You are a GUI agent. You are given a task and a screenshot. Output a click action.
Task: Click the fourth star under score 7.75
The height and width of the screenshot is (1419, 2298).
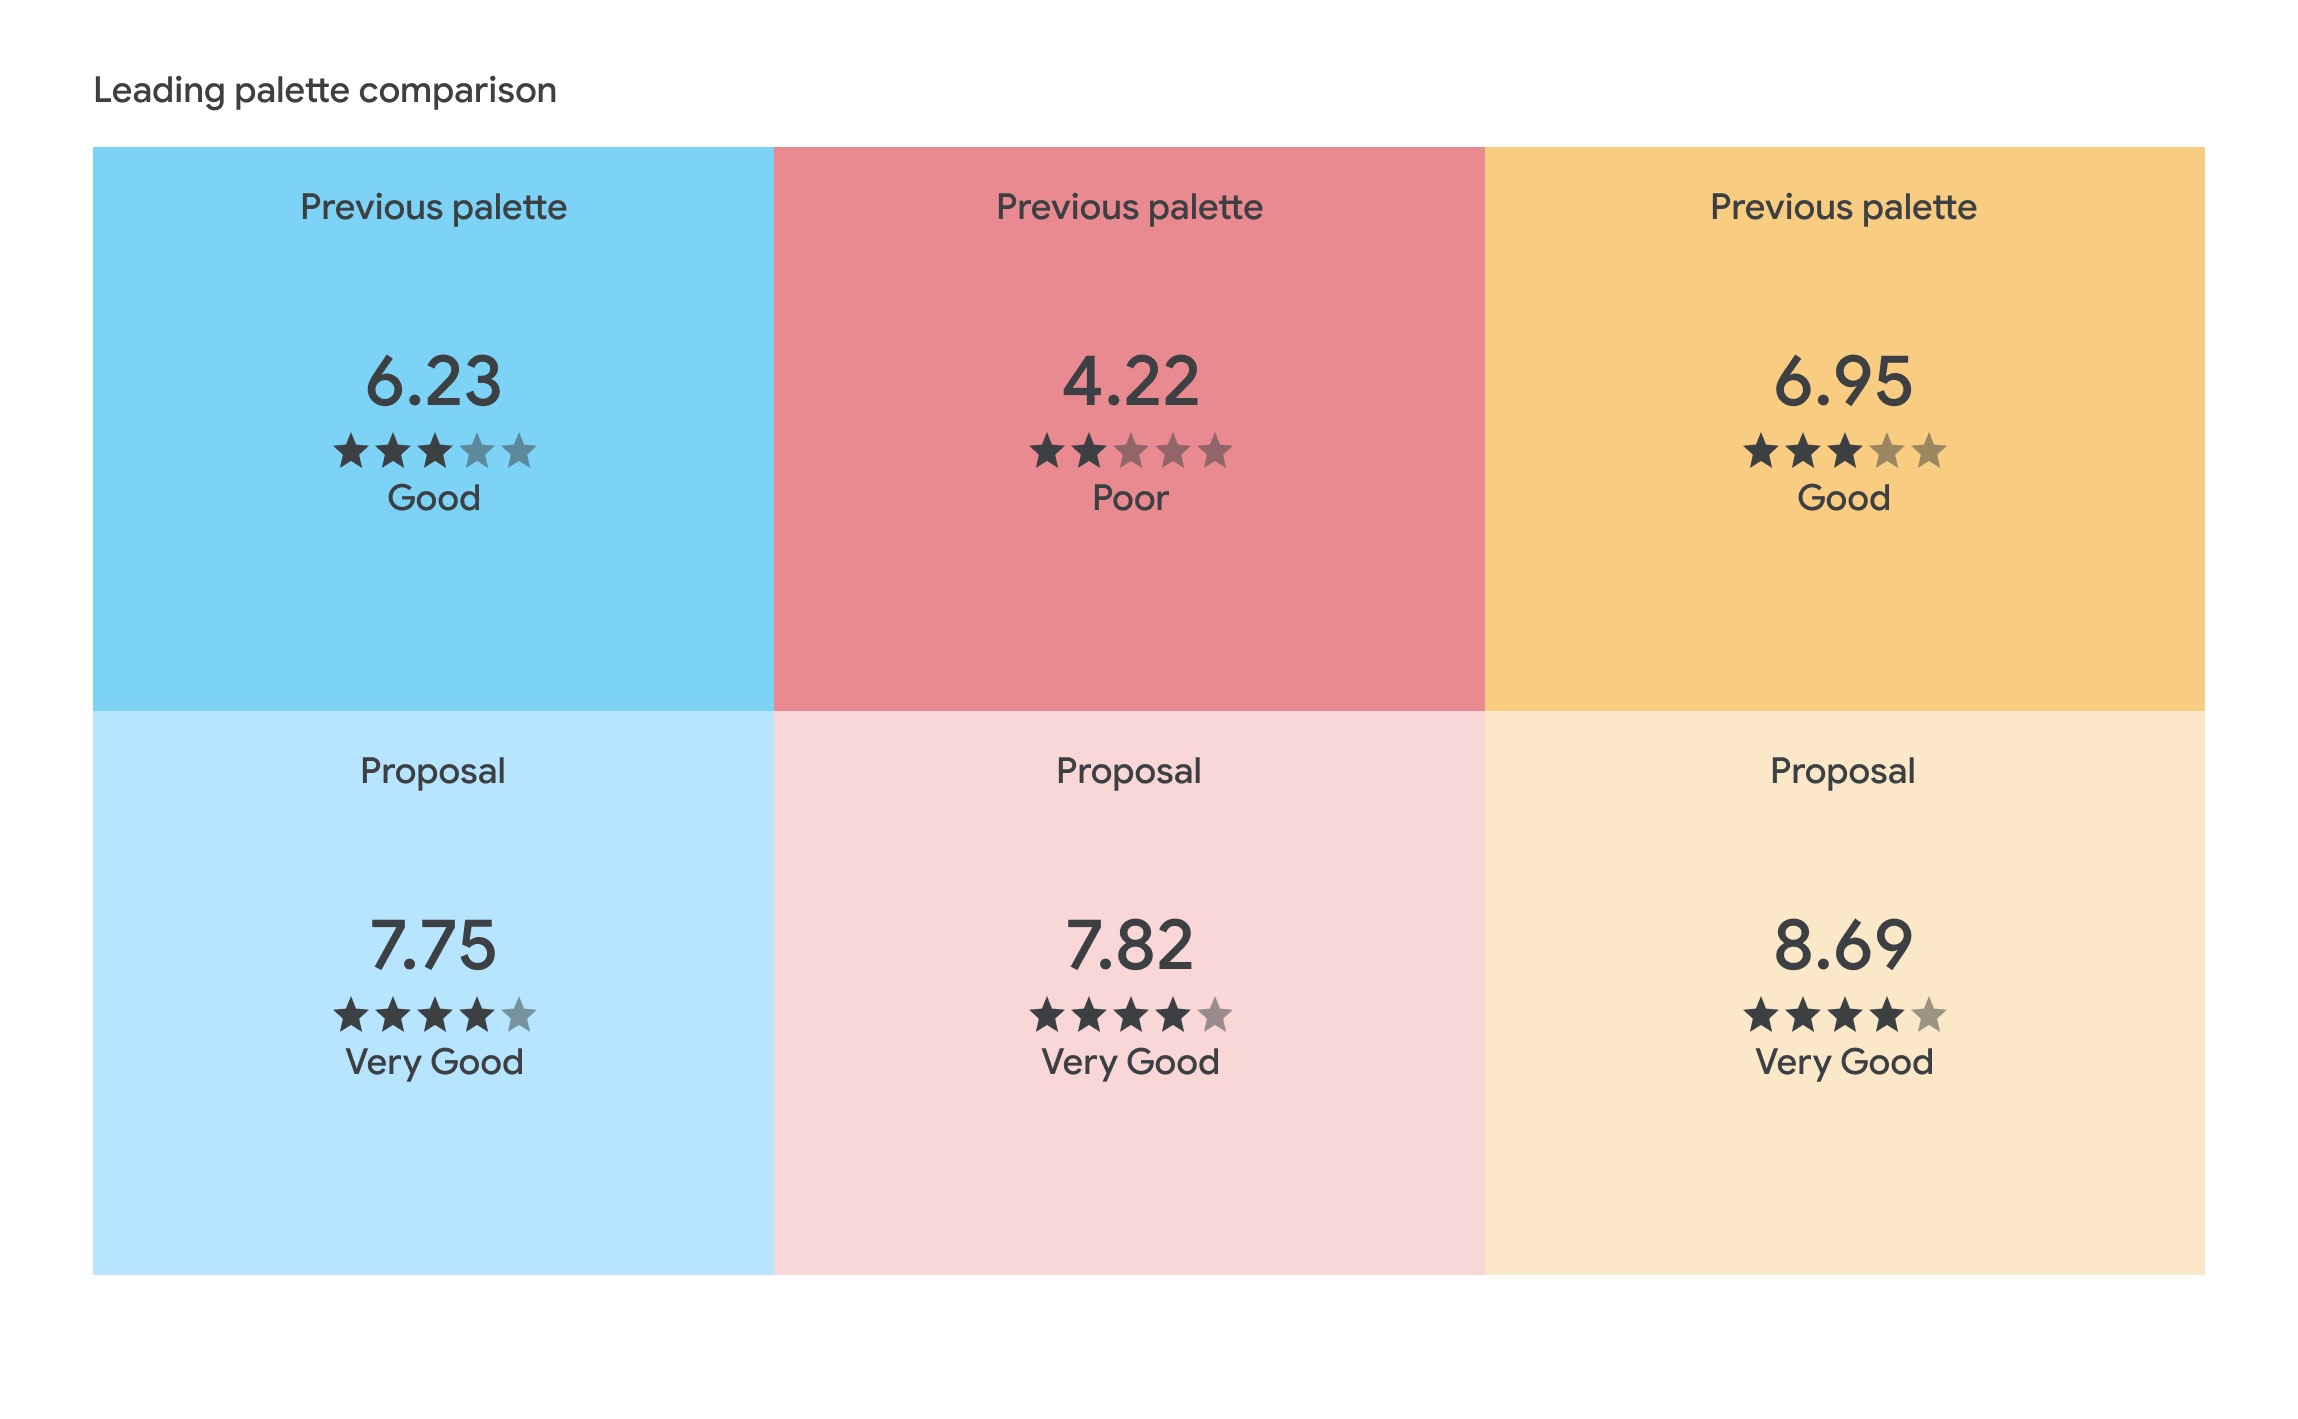(476, 1016)
